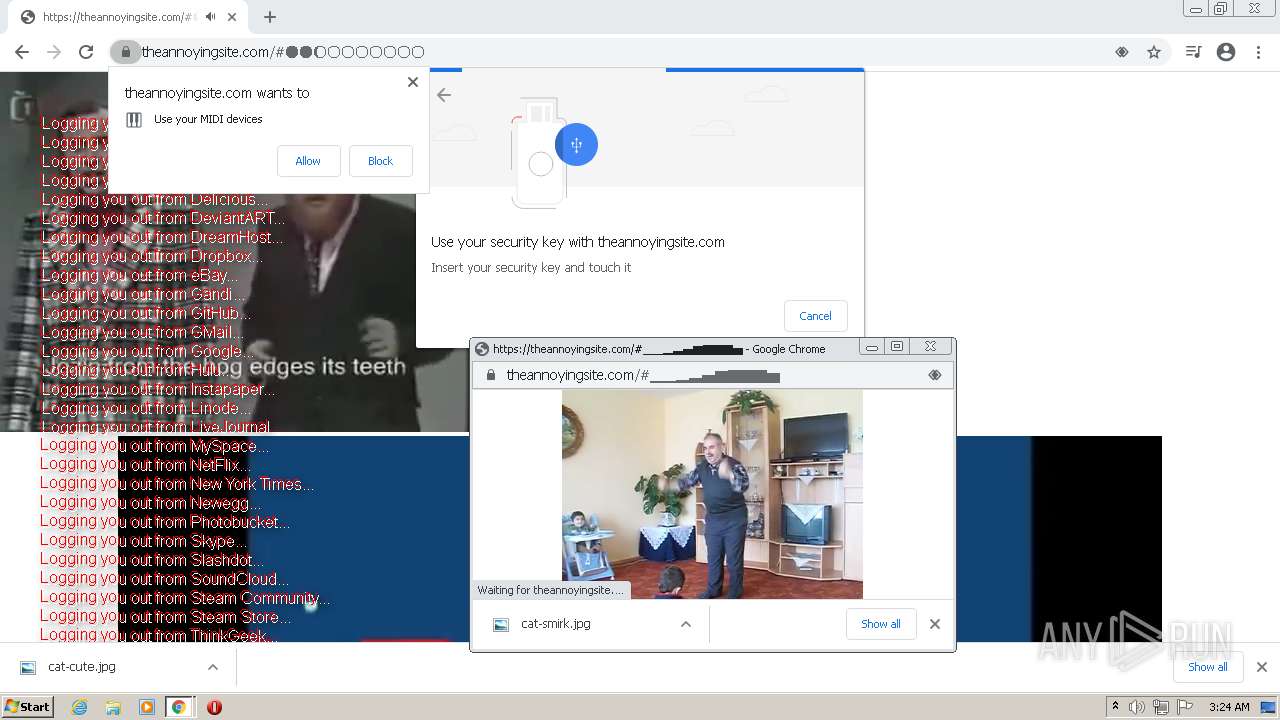Block MIDI device access

click(380, 161)
